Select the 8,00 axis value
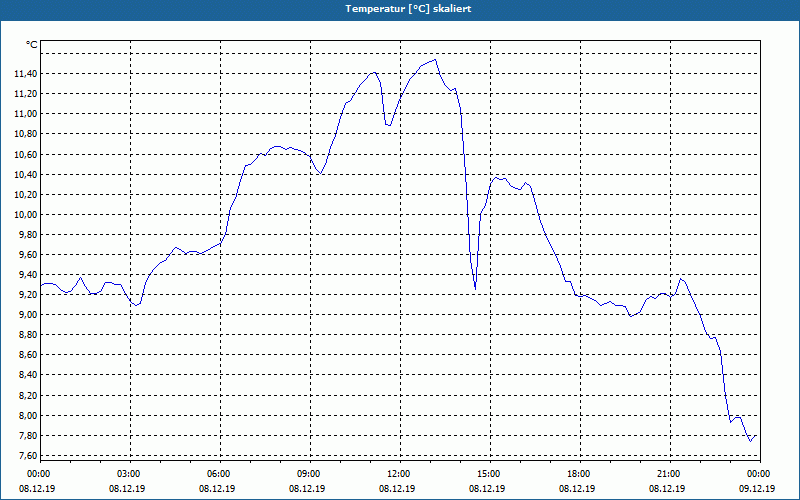The width and height of the screenshot is (800, 500). [x=28, y=415]
